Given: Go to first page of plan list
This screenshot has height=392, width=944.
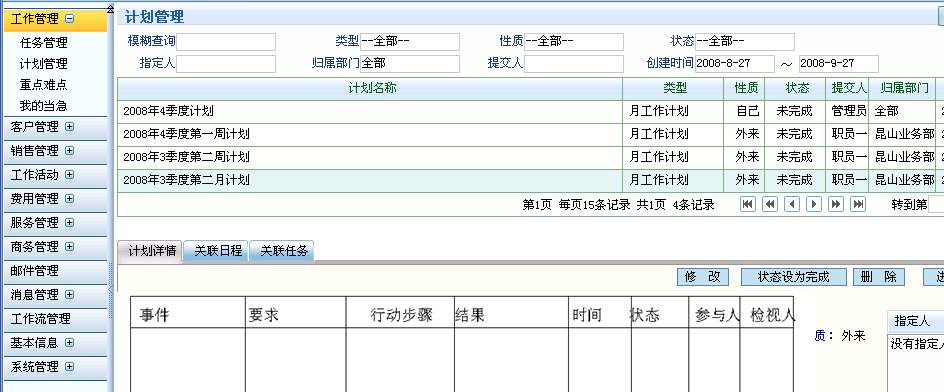Looking at the screenshot, I should [x=748, y=204].
